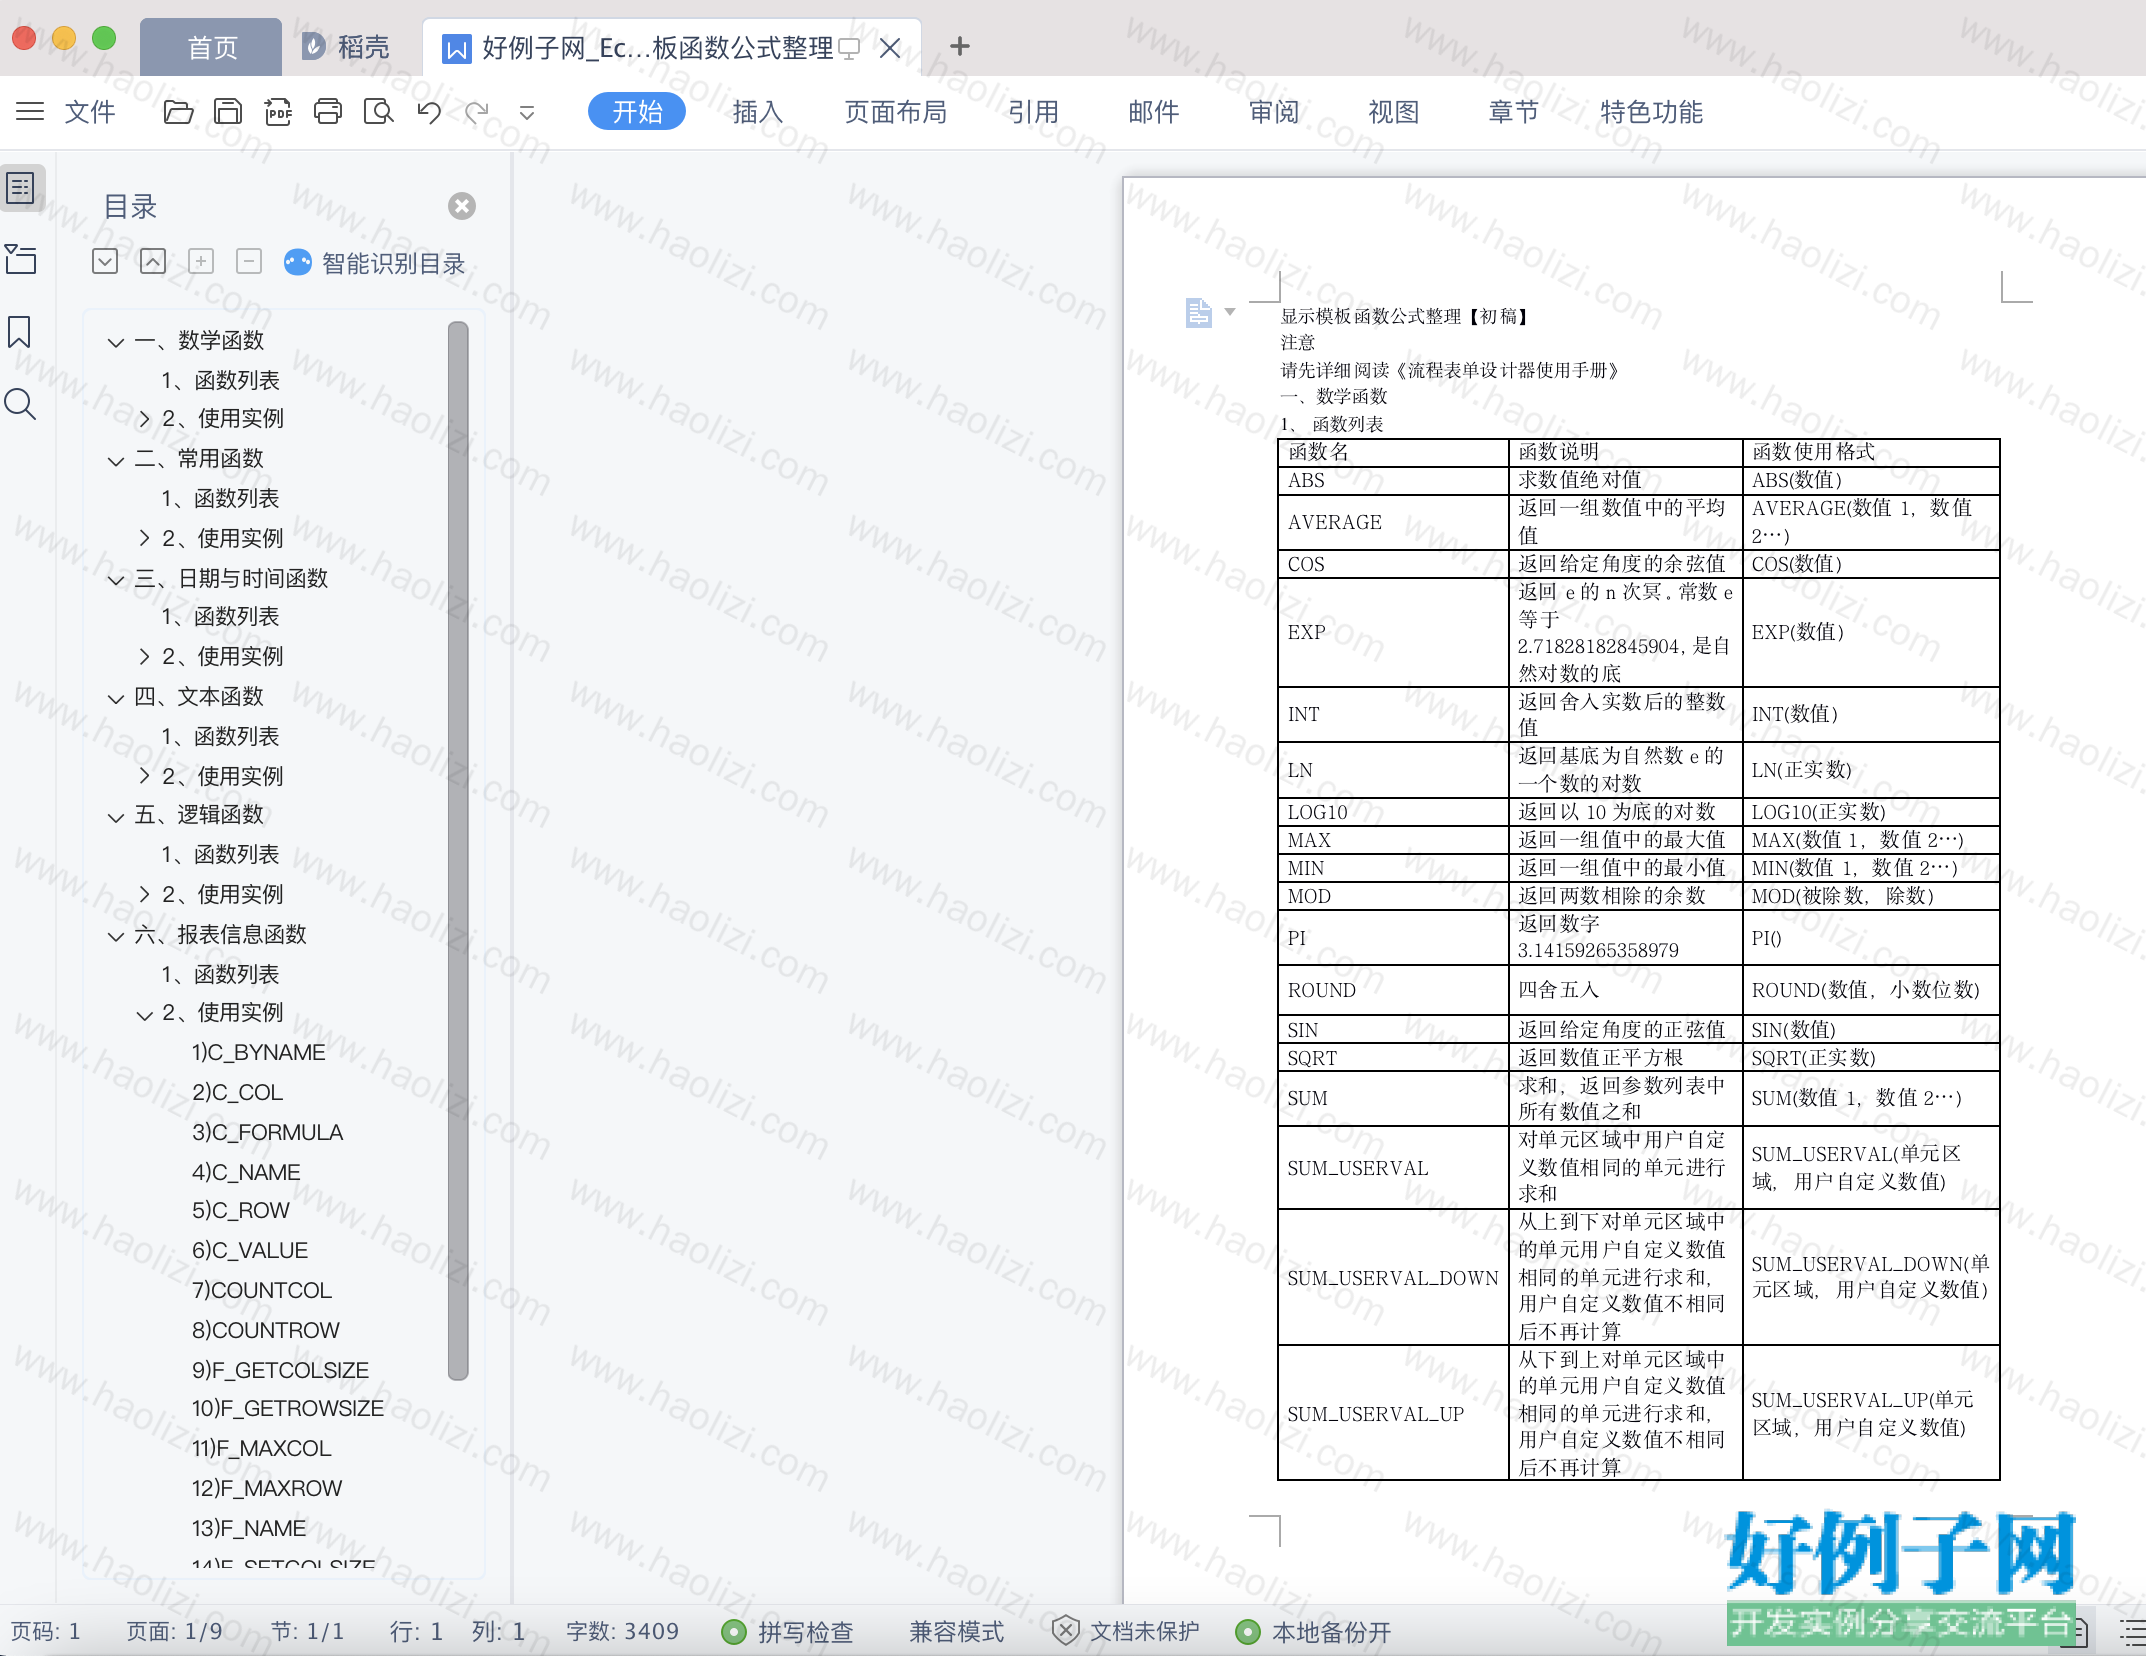This screenshot has height=1656, width=2146.
Task: Switch to 开始 ribbon tab
Action: [637, 112]
